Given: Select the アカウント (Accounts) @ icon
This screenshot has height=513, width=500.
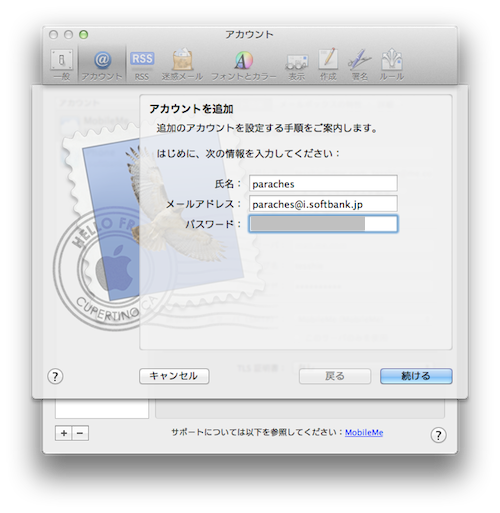Looking at the screenshot, I should 102,65.
